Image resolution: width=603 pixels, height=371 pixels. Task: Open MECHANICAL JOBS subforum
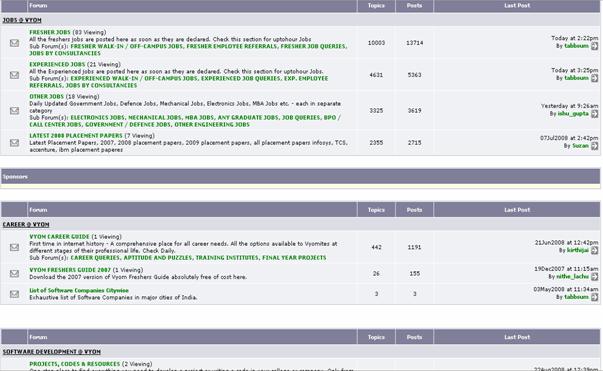pos(155,118)
